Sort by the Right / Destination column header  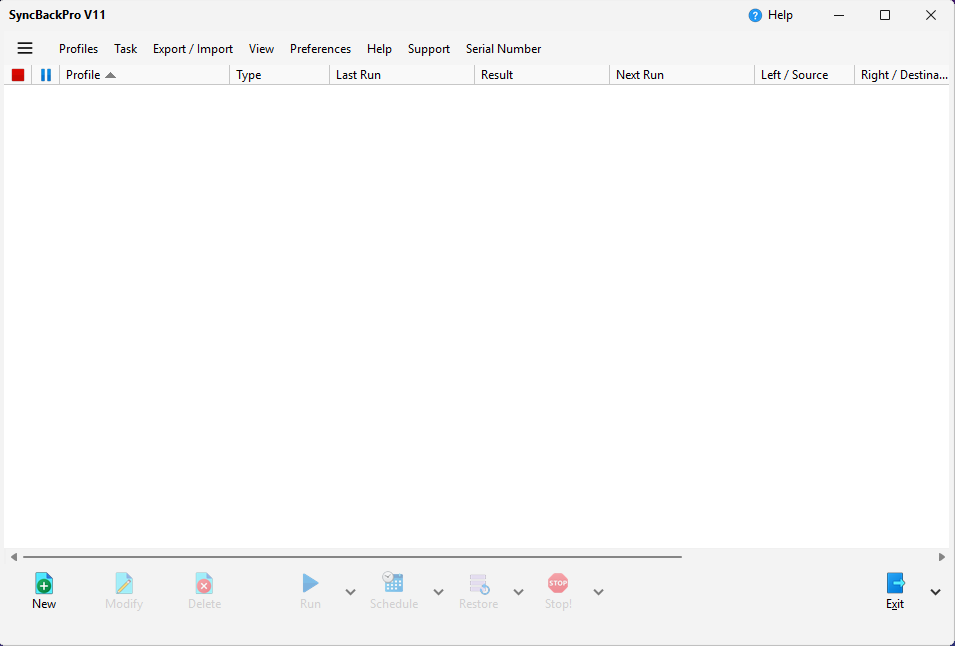click(x=902, y=75)
